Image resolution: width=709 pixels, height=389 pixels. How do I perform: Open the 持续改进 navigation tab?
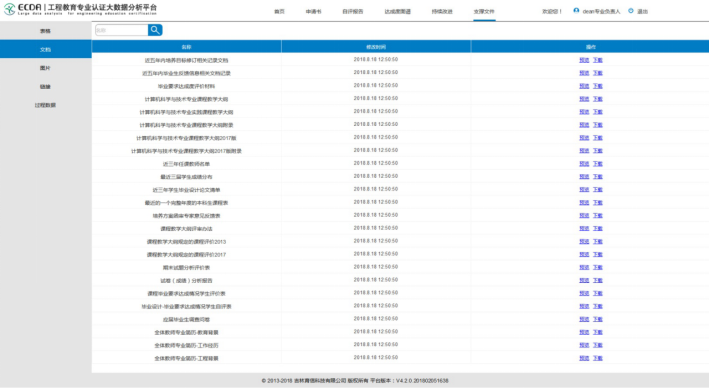(x=442, y=11)
